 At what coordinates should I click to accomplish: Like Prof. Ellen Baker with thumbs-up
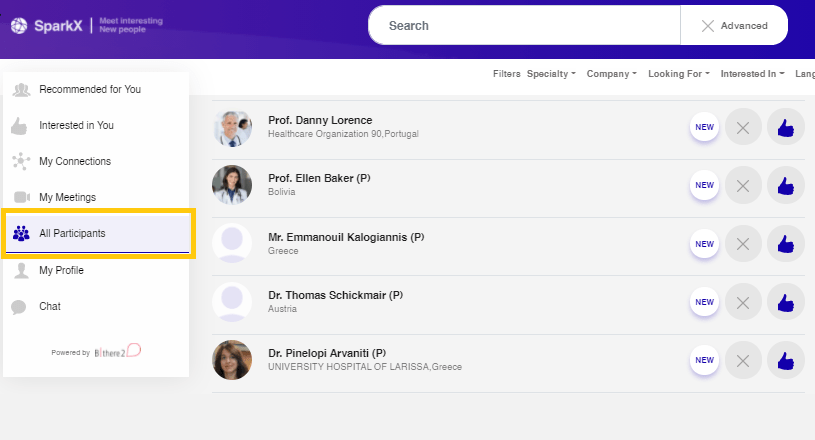pos(785,185)
